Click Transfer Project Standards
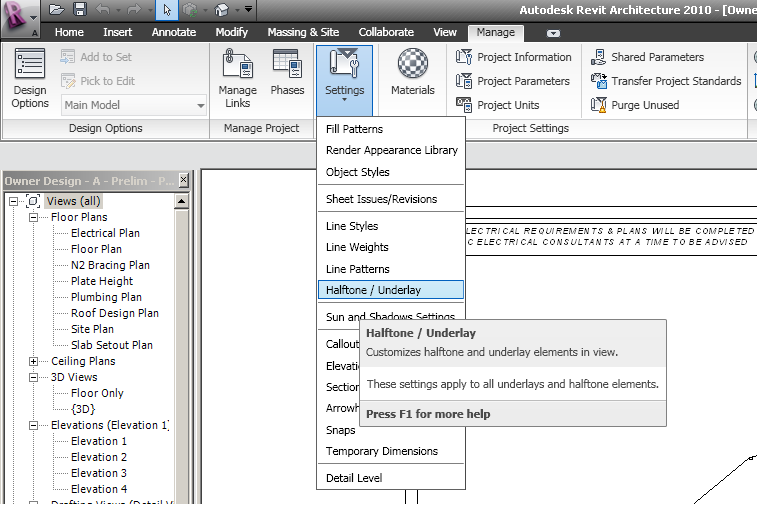Screen dimensions: 757x505 (666, 81)
